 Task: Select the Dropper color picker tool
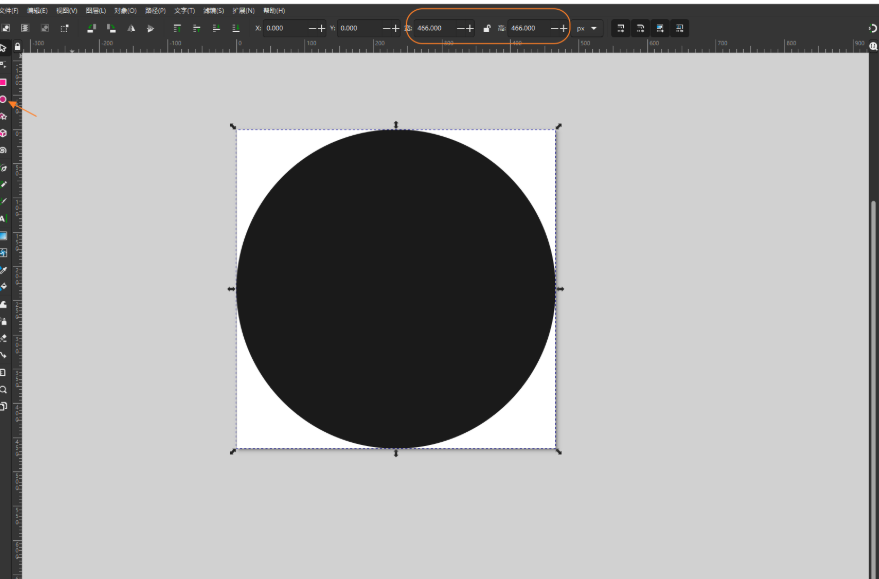3,270
